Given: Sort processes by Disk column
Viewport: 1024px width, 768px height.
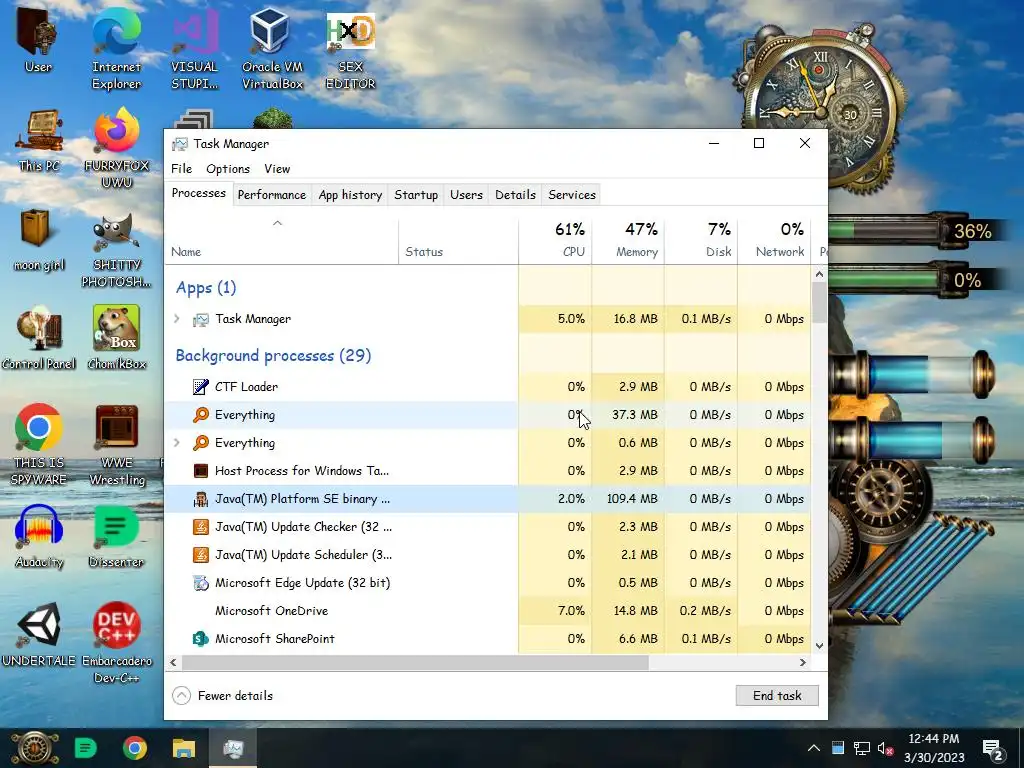Looking at the screenshot, I should (x=701, y=242).
